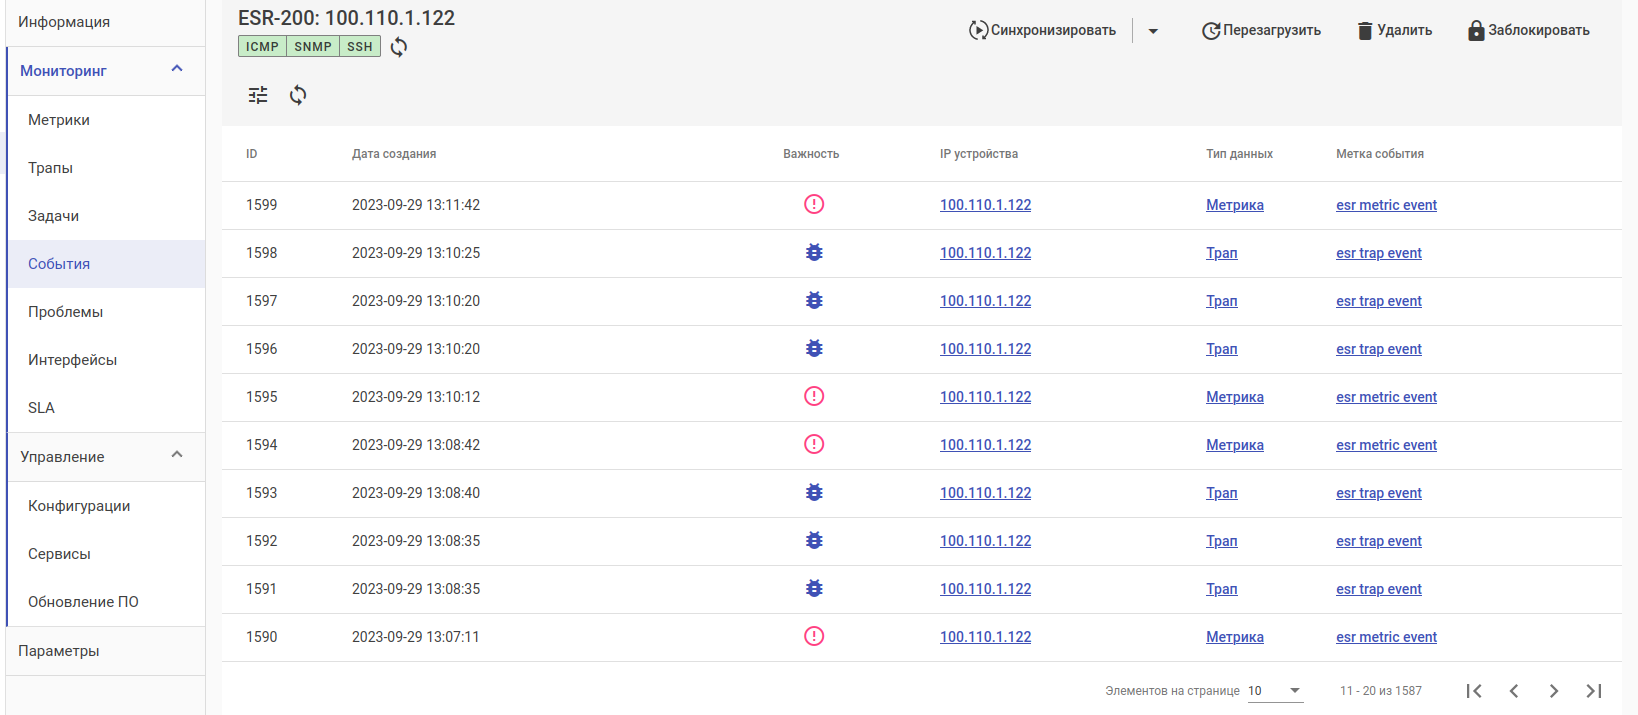
Task: Open the Метрики menu item
Action: coord(59,120)
